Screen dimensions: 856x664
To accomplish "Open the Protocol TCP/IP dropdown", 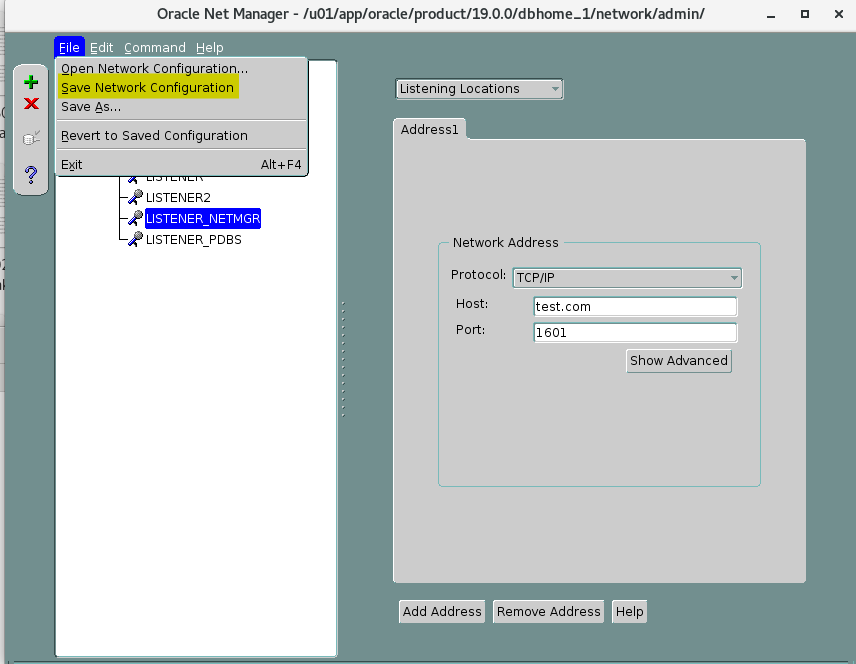I will (x=627, y=277).
